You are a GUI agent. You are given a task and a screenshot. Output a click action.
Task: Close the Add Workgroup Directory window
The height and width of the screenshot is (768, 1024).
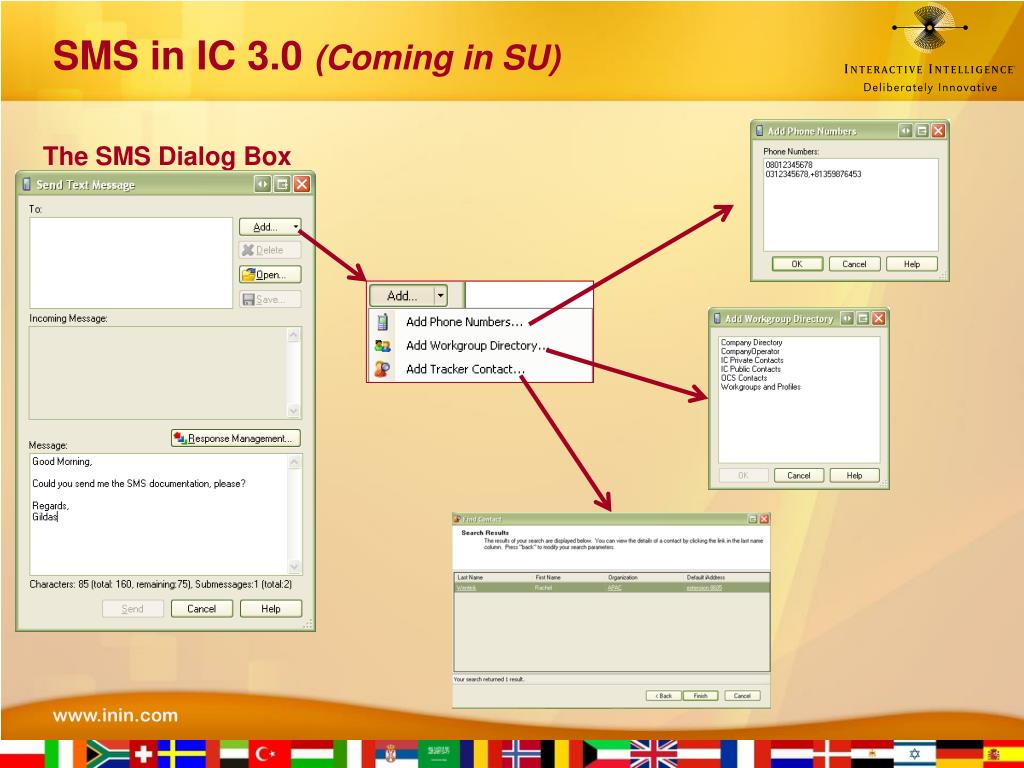878,318
